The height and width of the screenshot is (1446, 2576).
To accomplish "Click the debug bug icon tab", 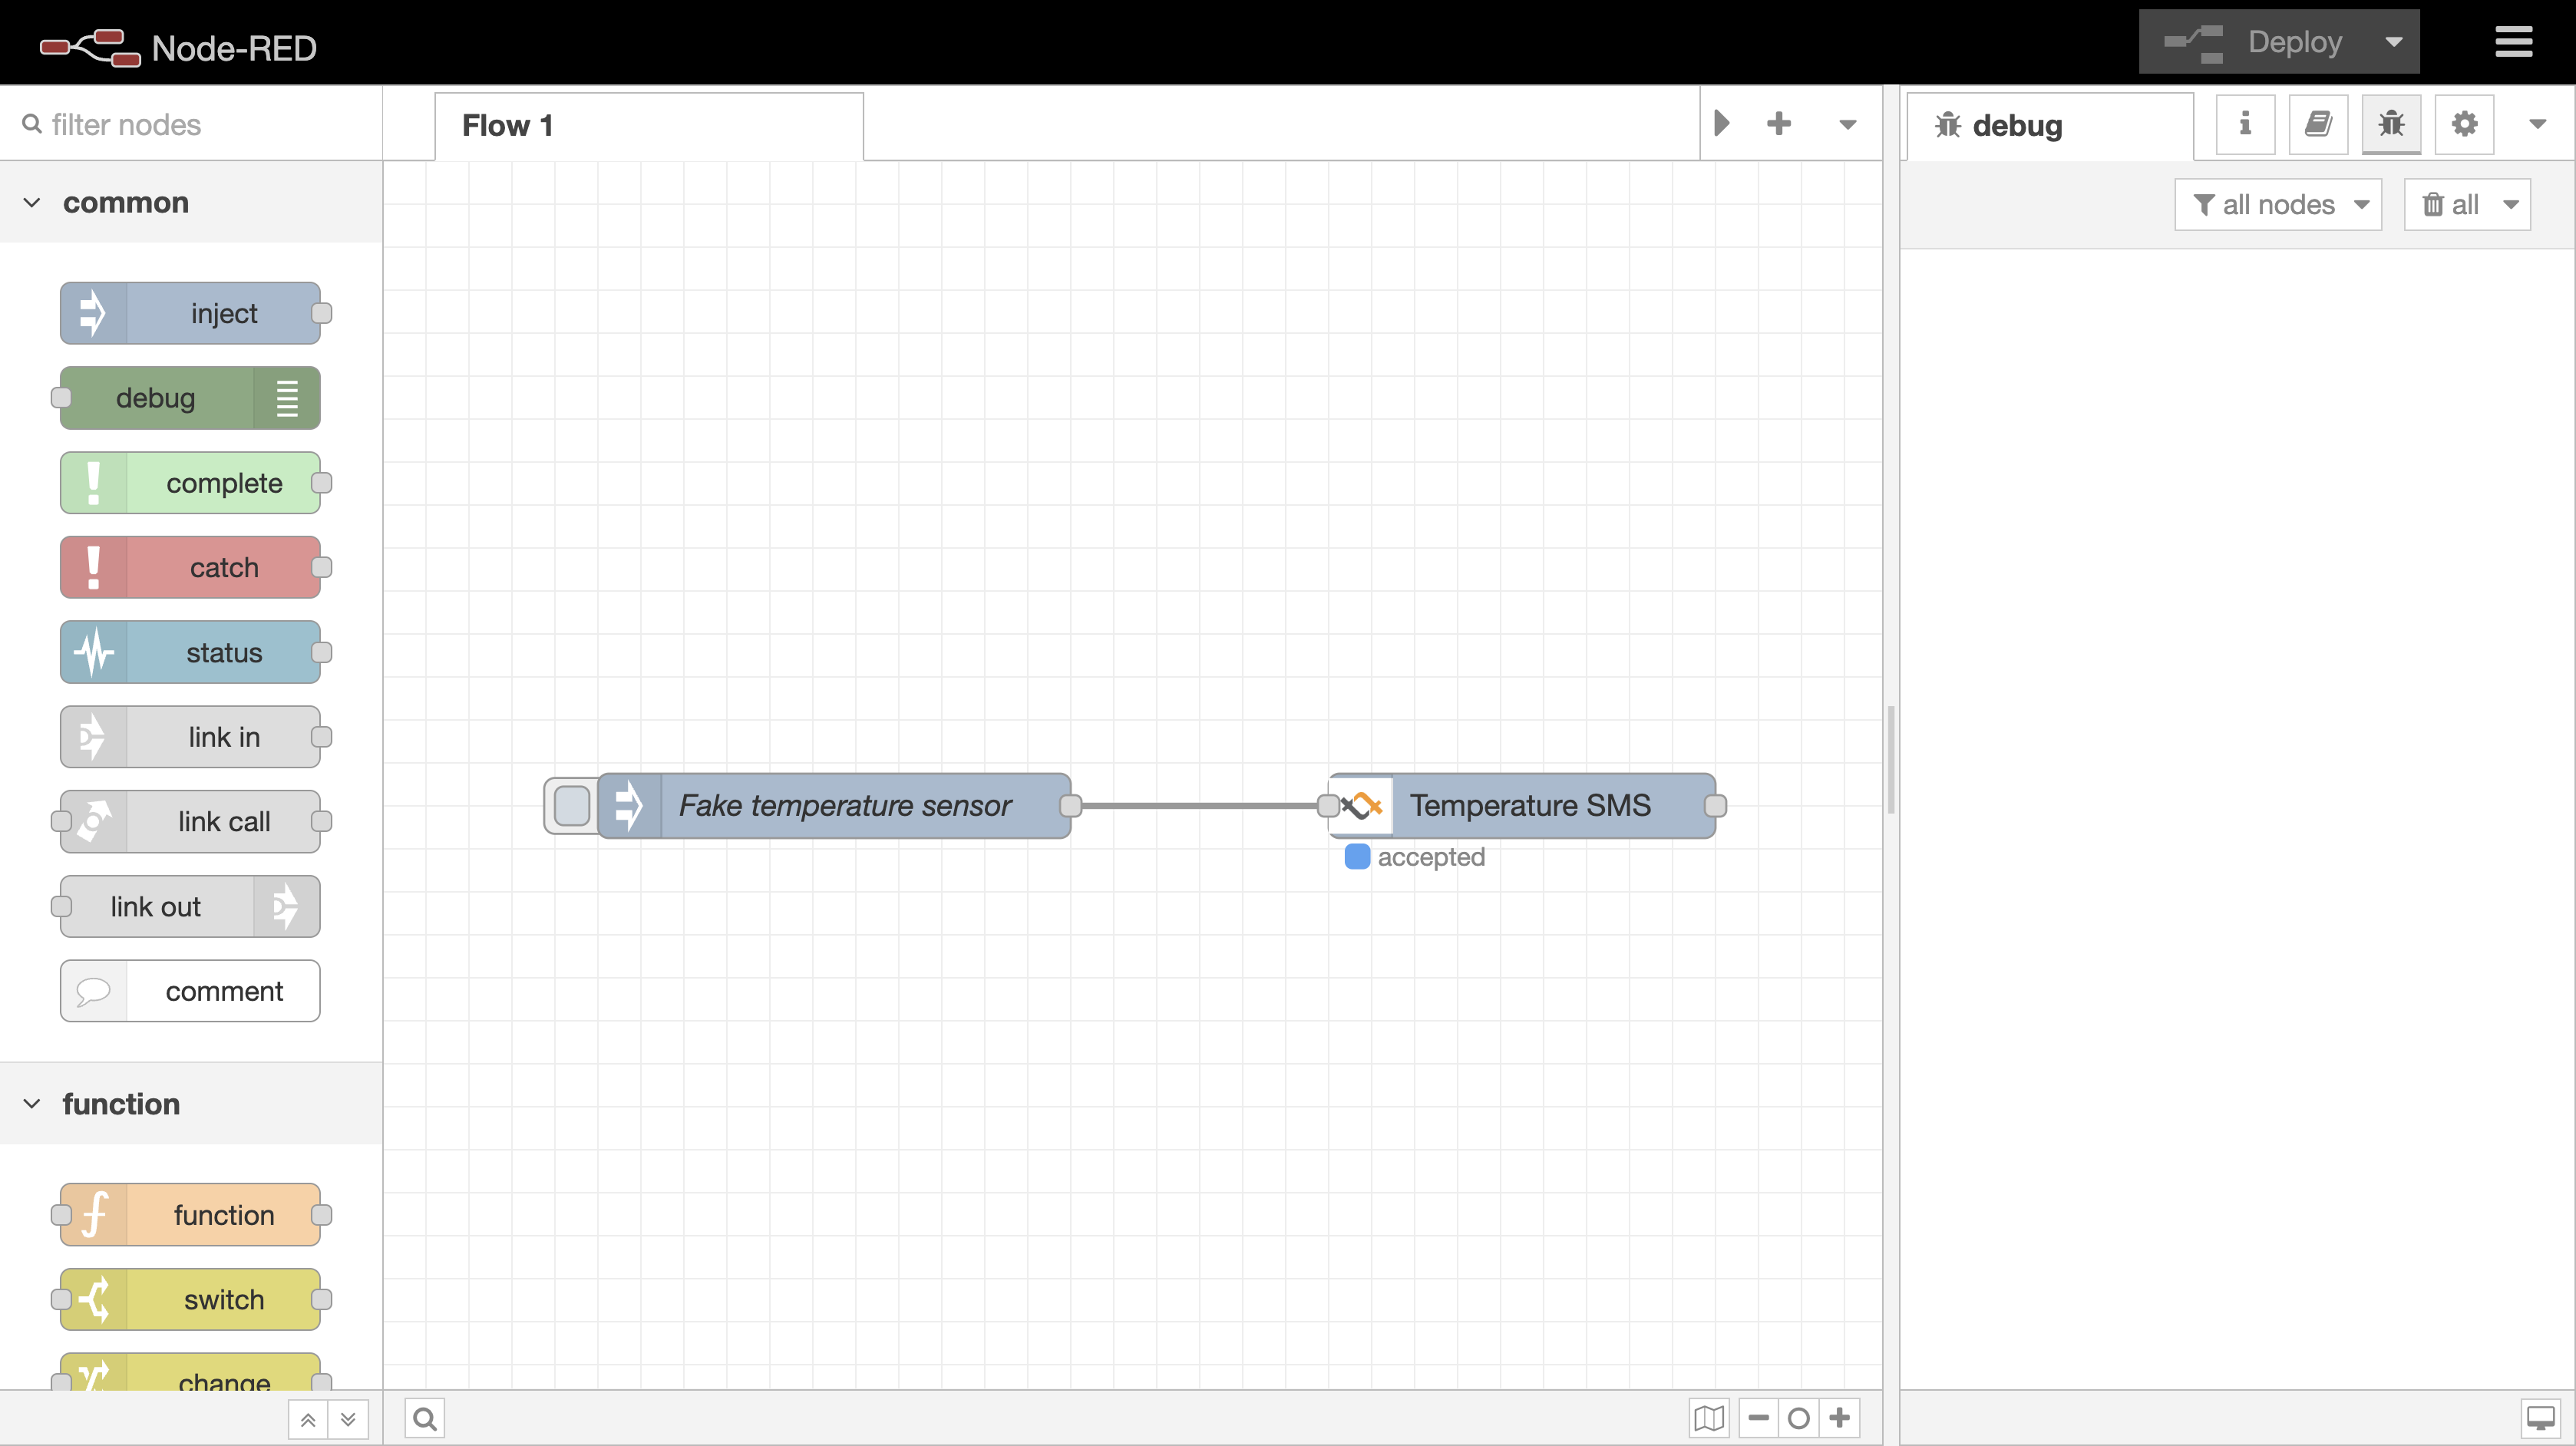I will click(x=2391, y=124).
